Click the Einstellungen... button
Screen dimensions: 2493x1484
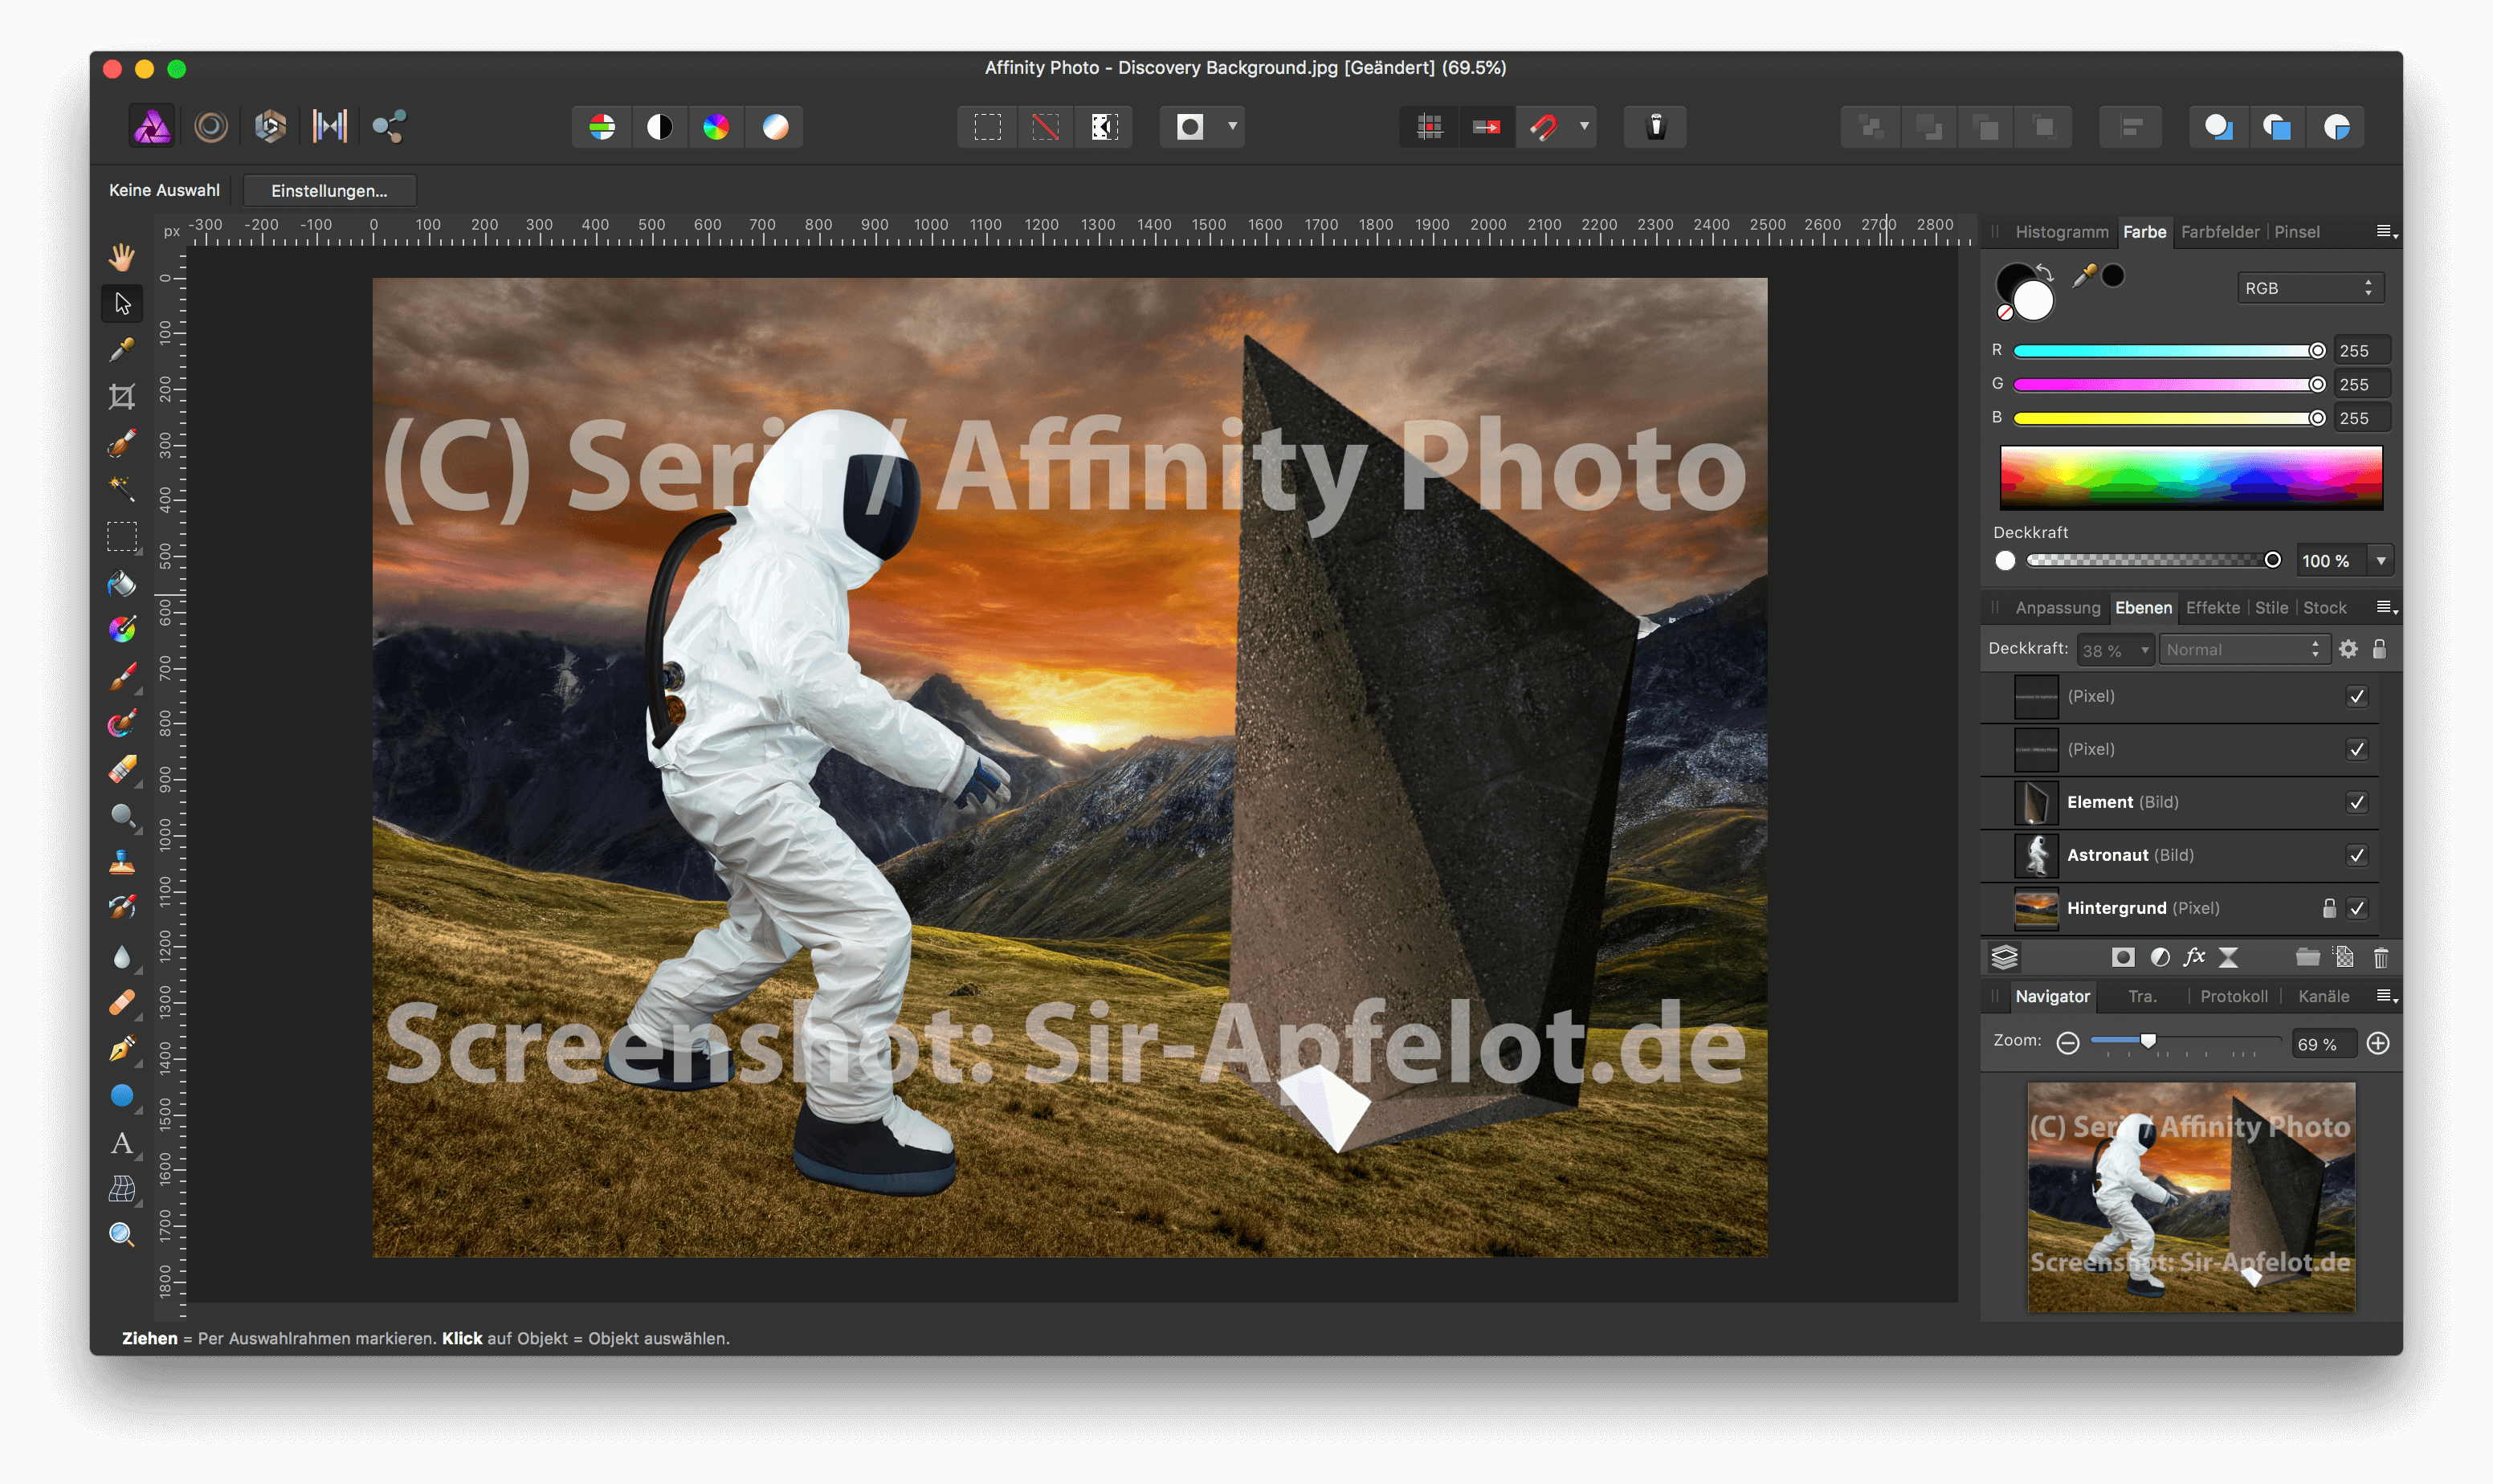329,190
